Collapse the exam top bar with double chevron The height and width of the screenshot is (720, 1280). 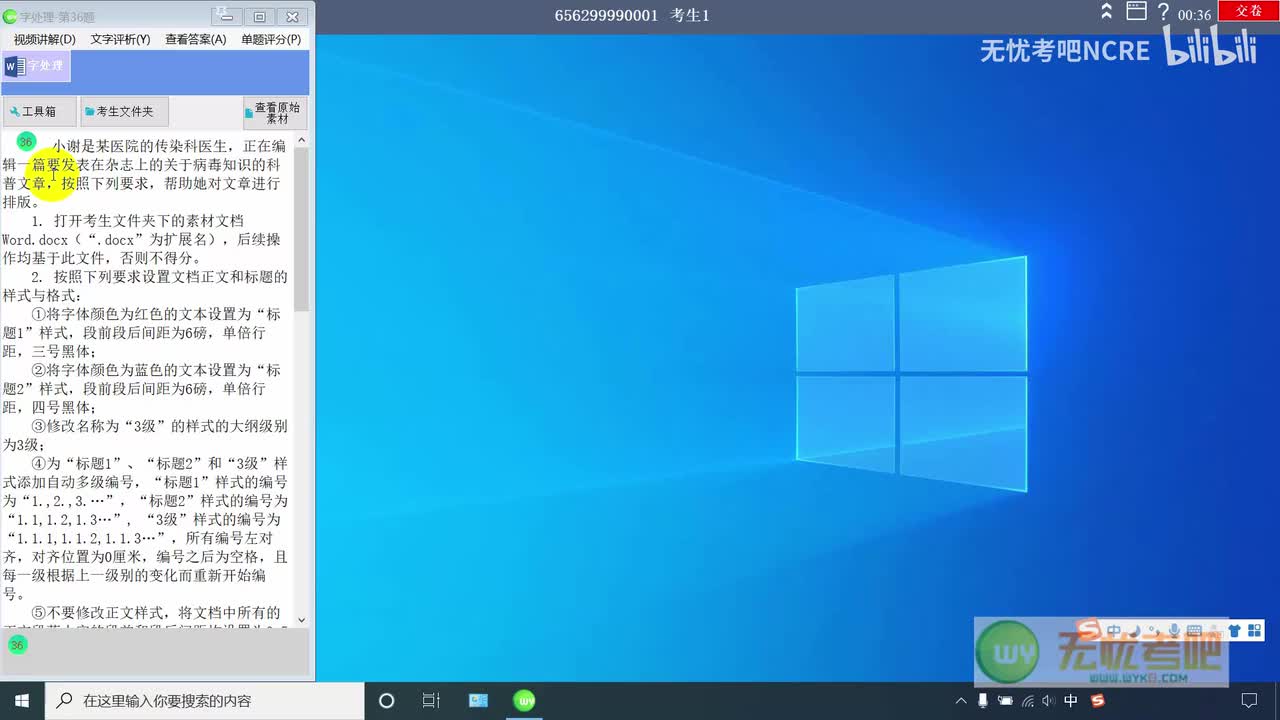[x=1106, y=12]
